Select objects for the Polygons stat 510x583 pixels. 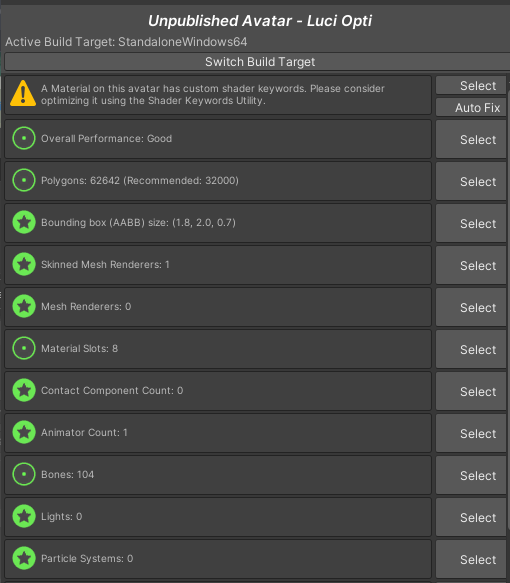click(471, 181)
